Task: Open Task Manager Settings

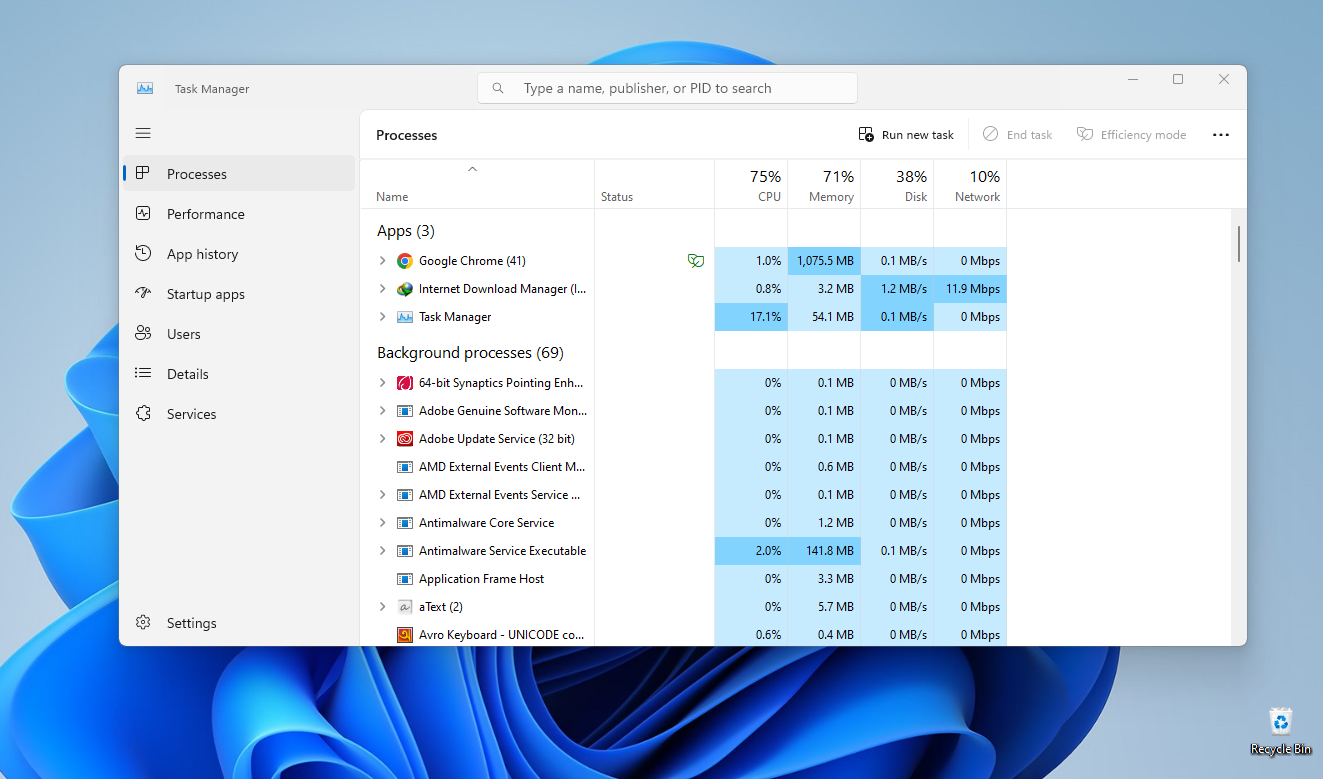Action: (238, 623)
